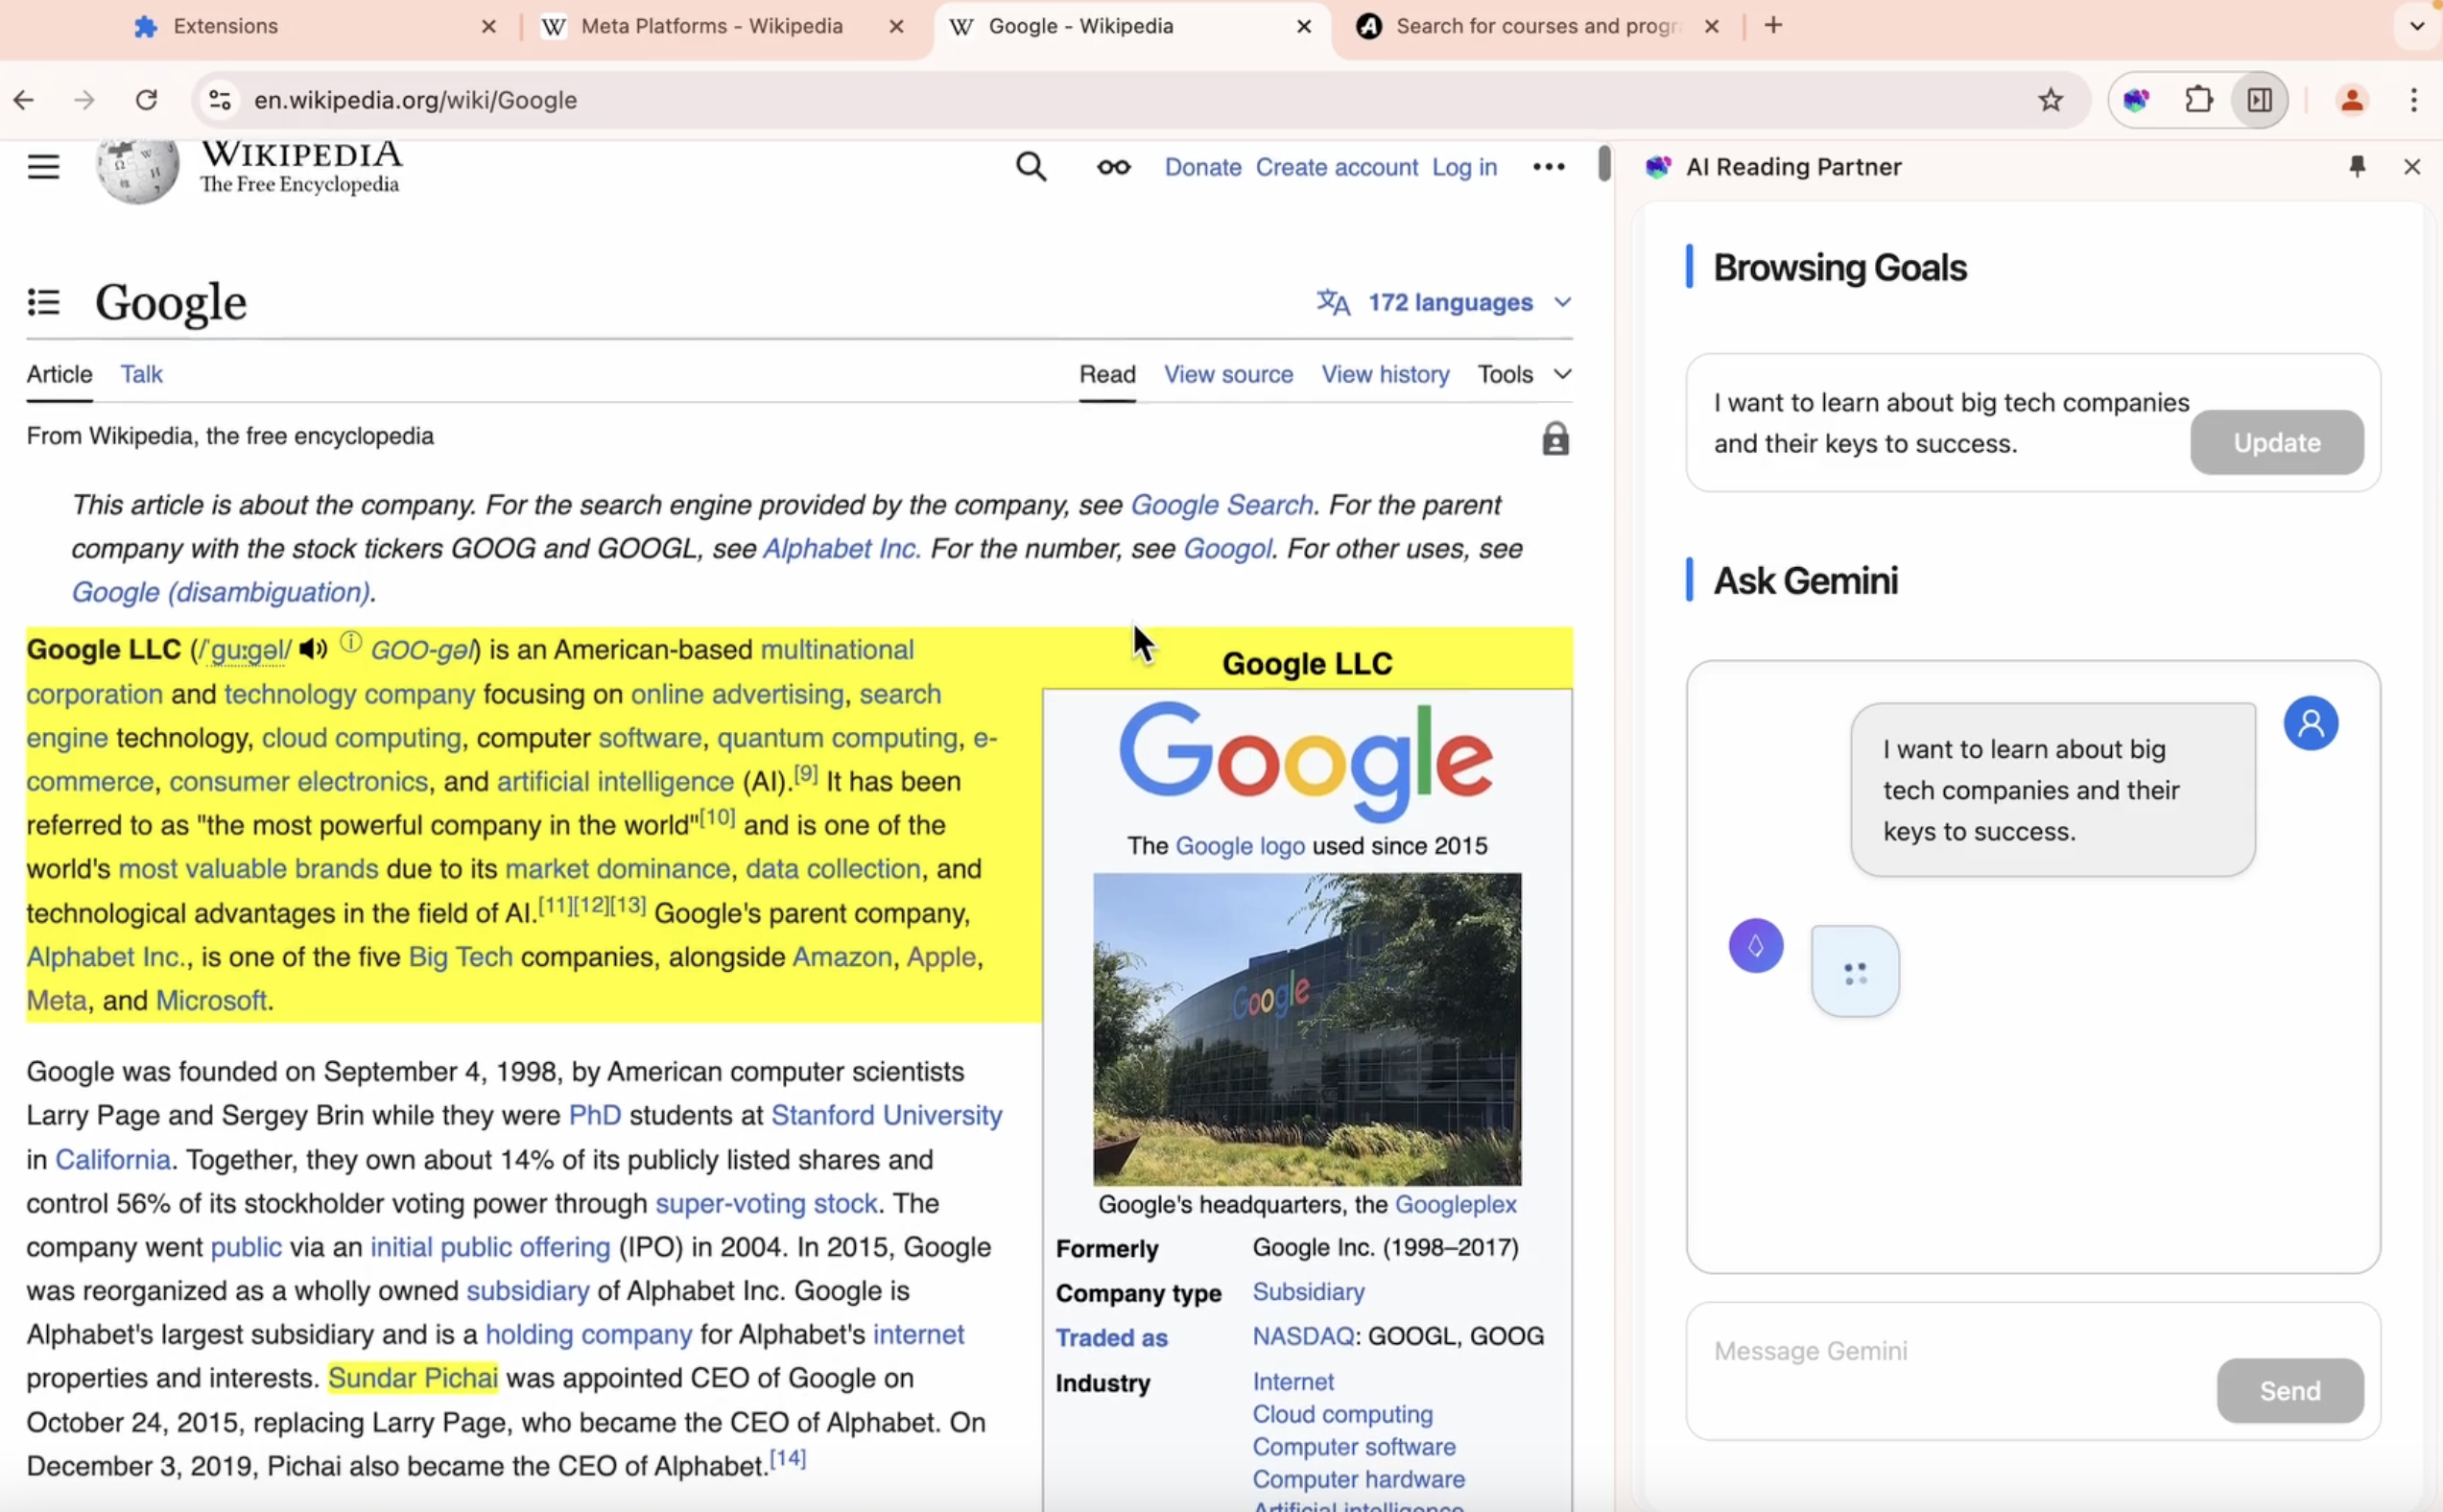
Task: Open the personal tools ellipsis menu
Action: tap(1548, 167)
